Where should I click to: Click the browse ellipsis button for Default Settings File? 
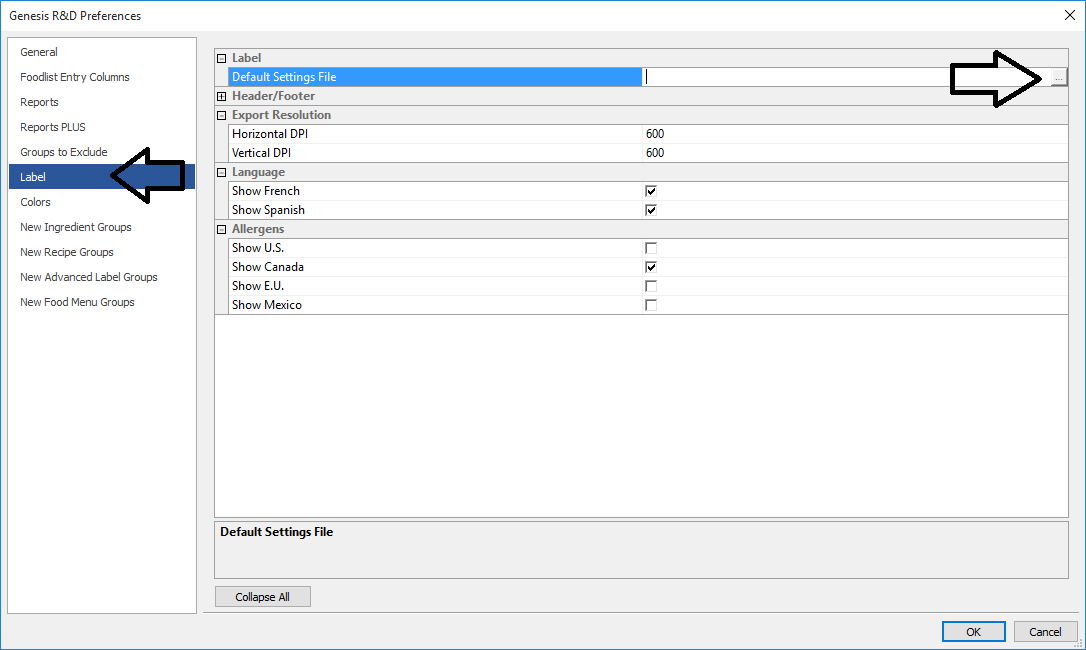point(1058,77)
